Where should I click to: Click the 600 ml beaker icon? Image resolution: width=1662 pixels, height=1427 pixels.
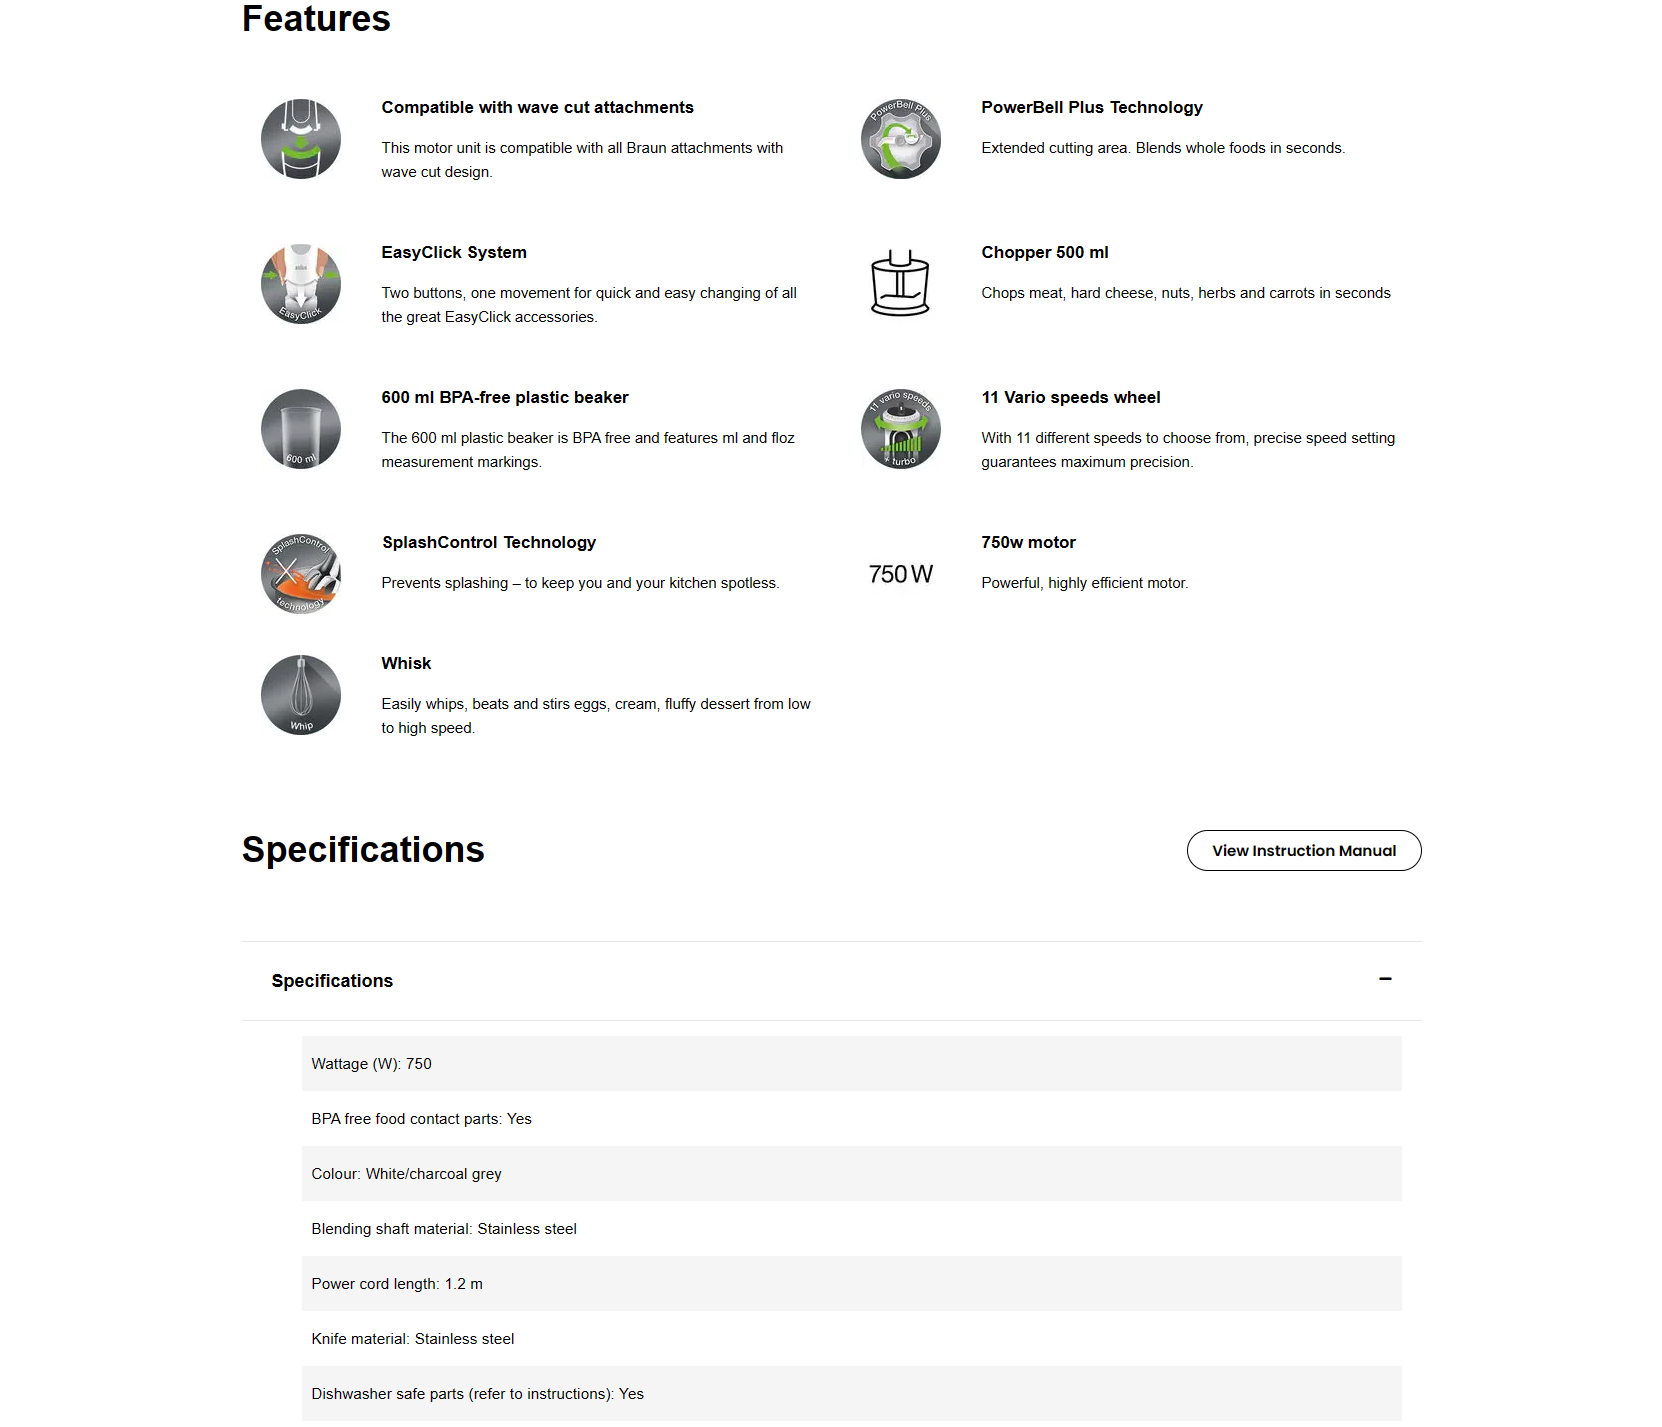pos(301,429)
